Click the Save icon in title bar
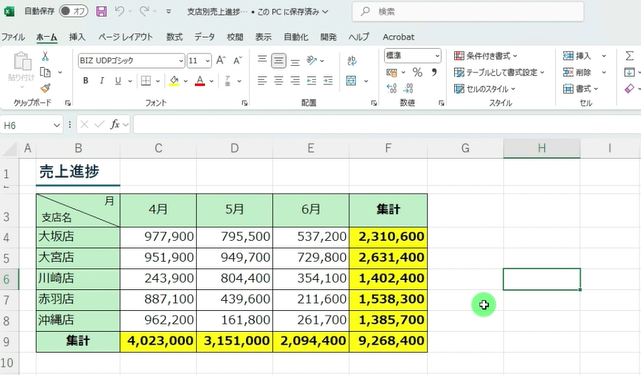This screenshot has width=641, height=375. [x=101, y=11]
